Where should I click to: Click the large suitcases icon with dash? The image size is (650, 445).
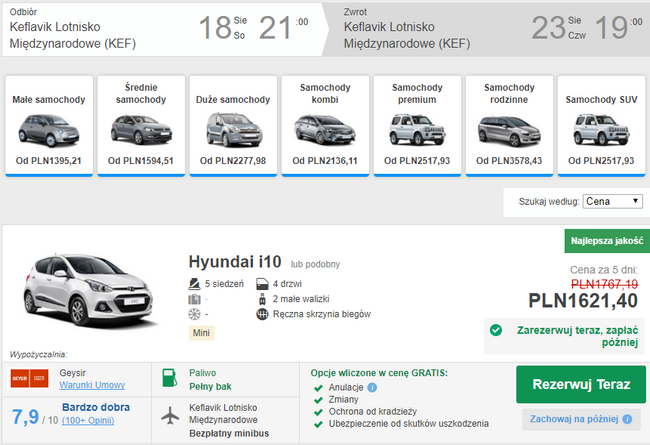pyautogui.click(x=194, y=299)
